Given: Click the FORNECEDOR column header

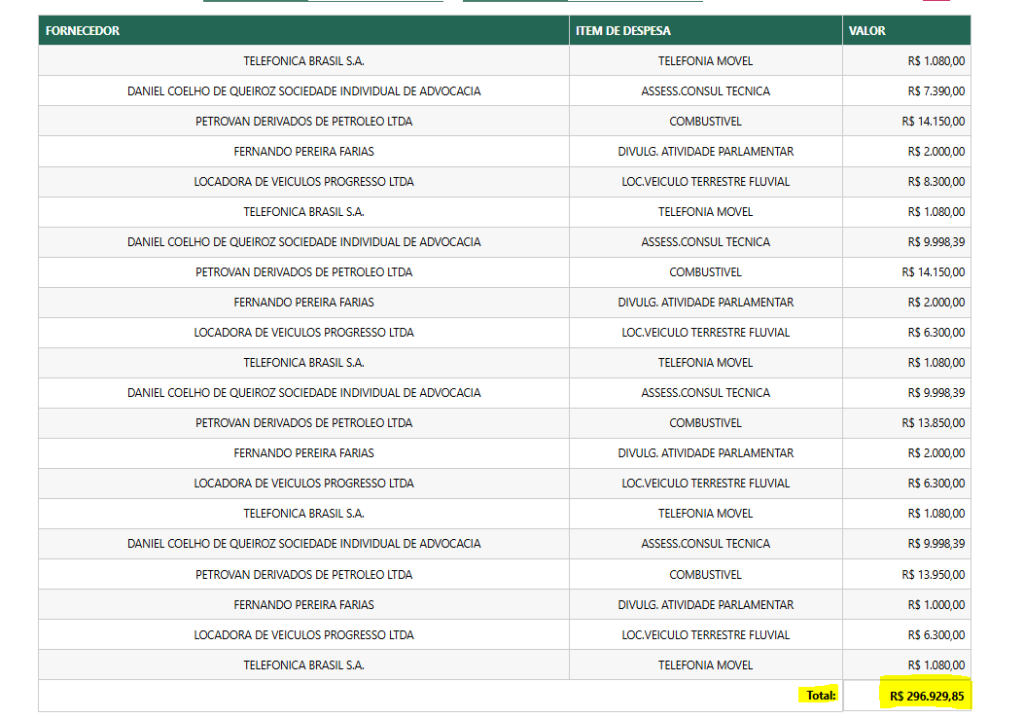Looking at the screenshot, I should tap(83, 31).
